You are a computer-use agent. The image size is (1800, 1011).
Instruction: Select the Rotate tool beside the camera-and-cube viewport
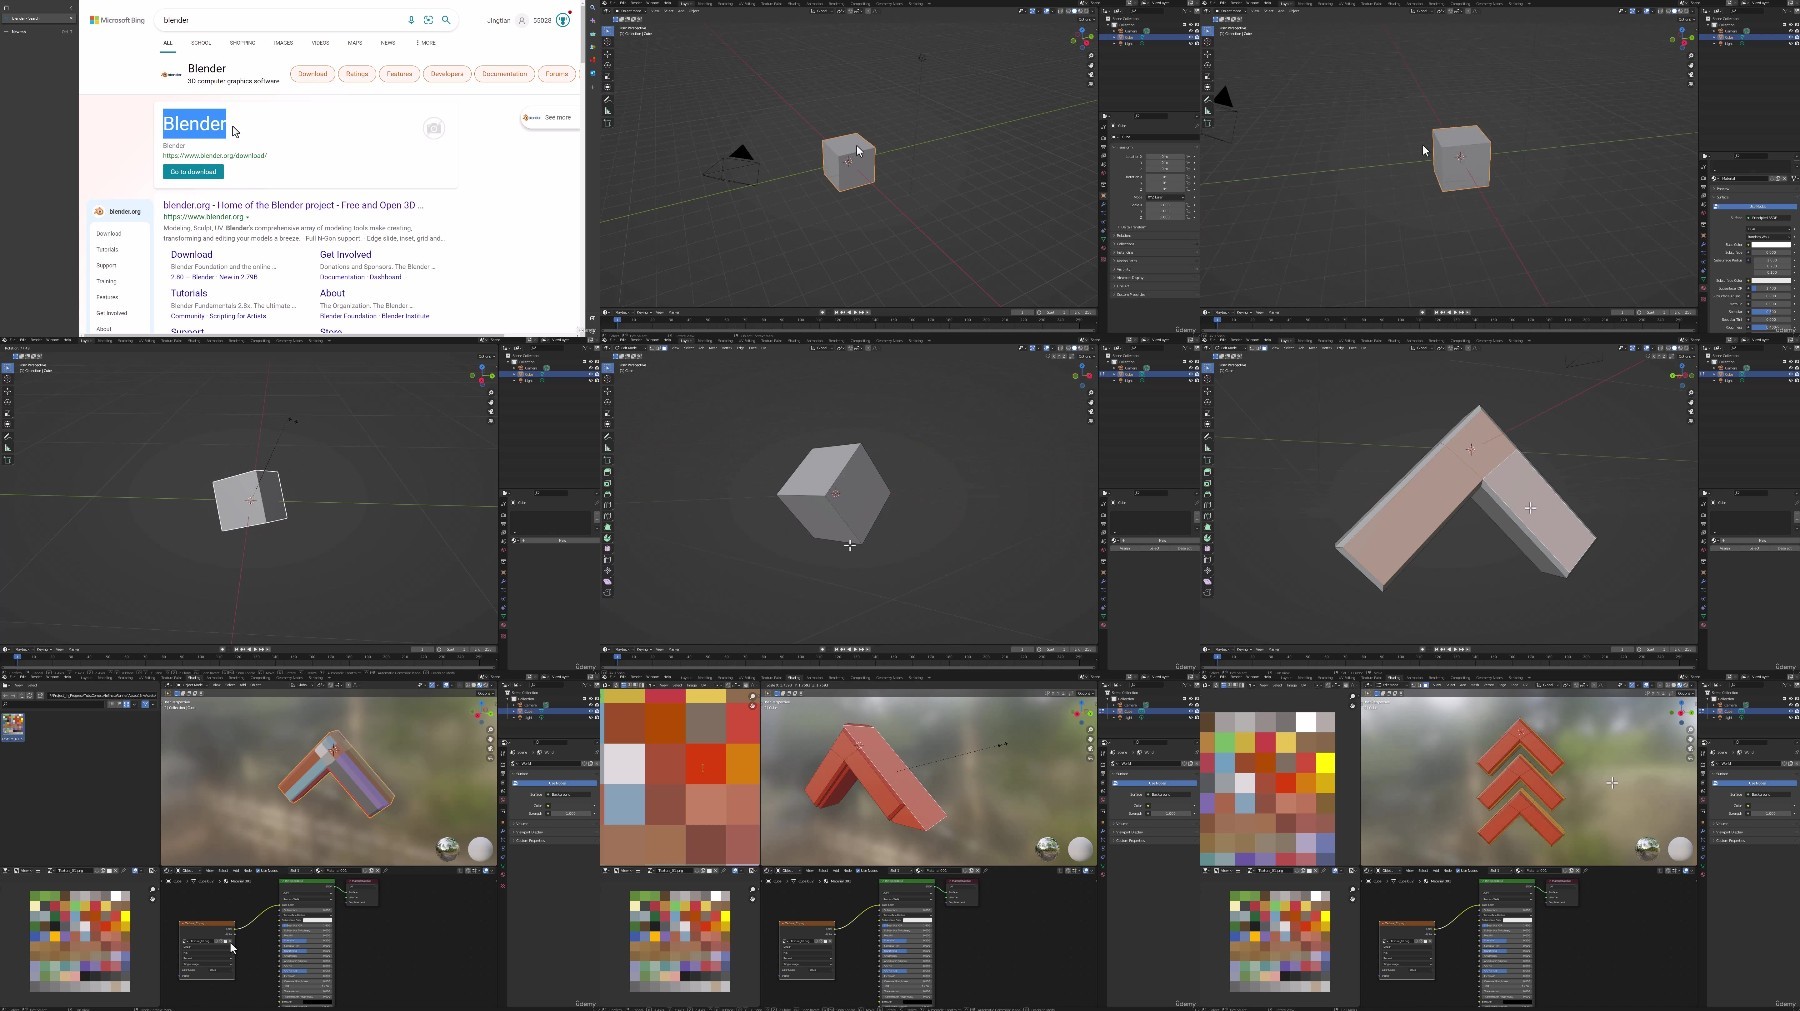(x=608, y=65)
